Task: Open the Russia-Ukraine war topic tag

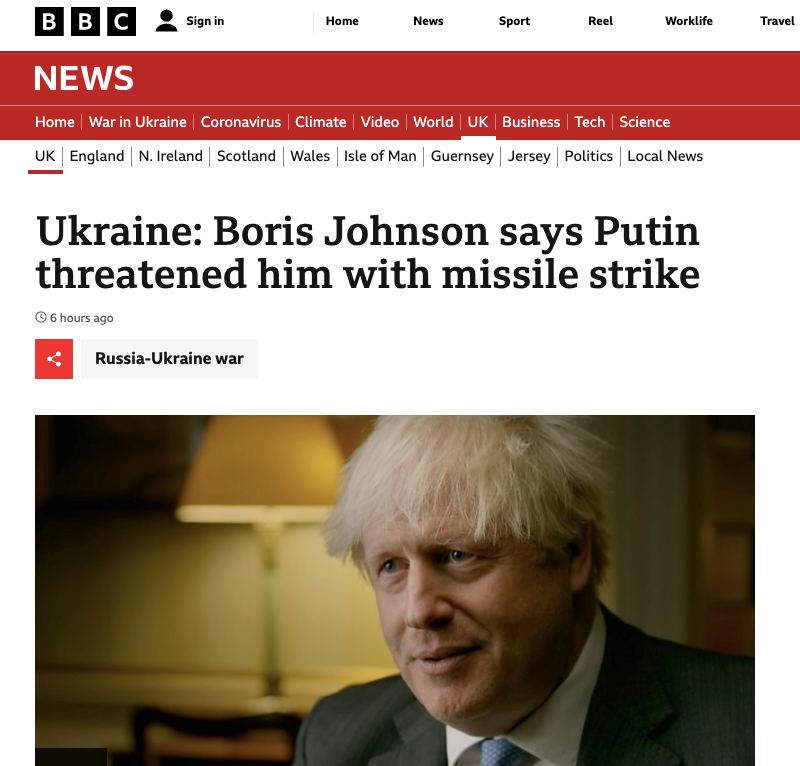Action: click(x=169, y=359)
